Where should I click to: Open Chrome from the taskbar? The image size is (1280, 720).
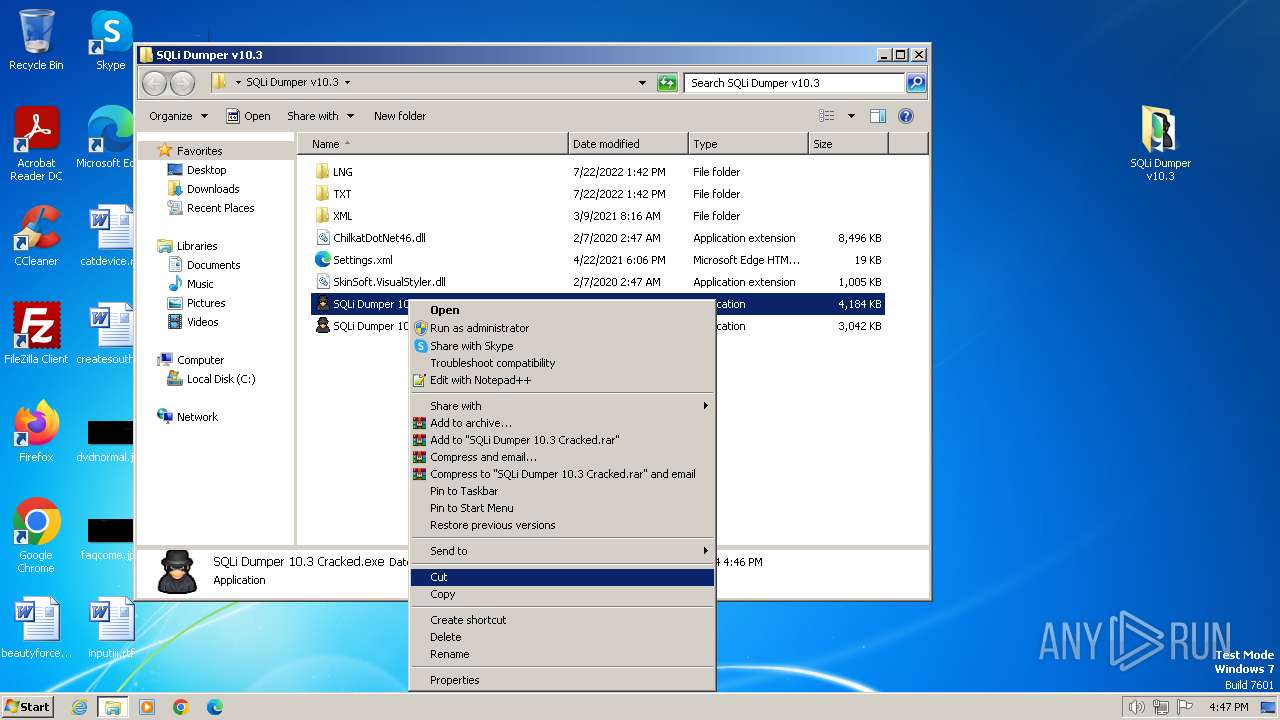coord(181,707)
